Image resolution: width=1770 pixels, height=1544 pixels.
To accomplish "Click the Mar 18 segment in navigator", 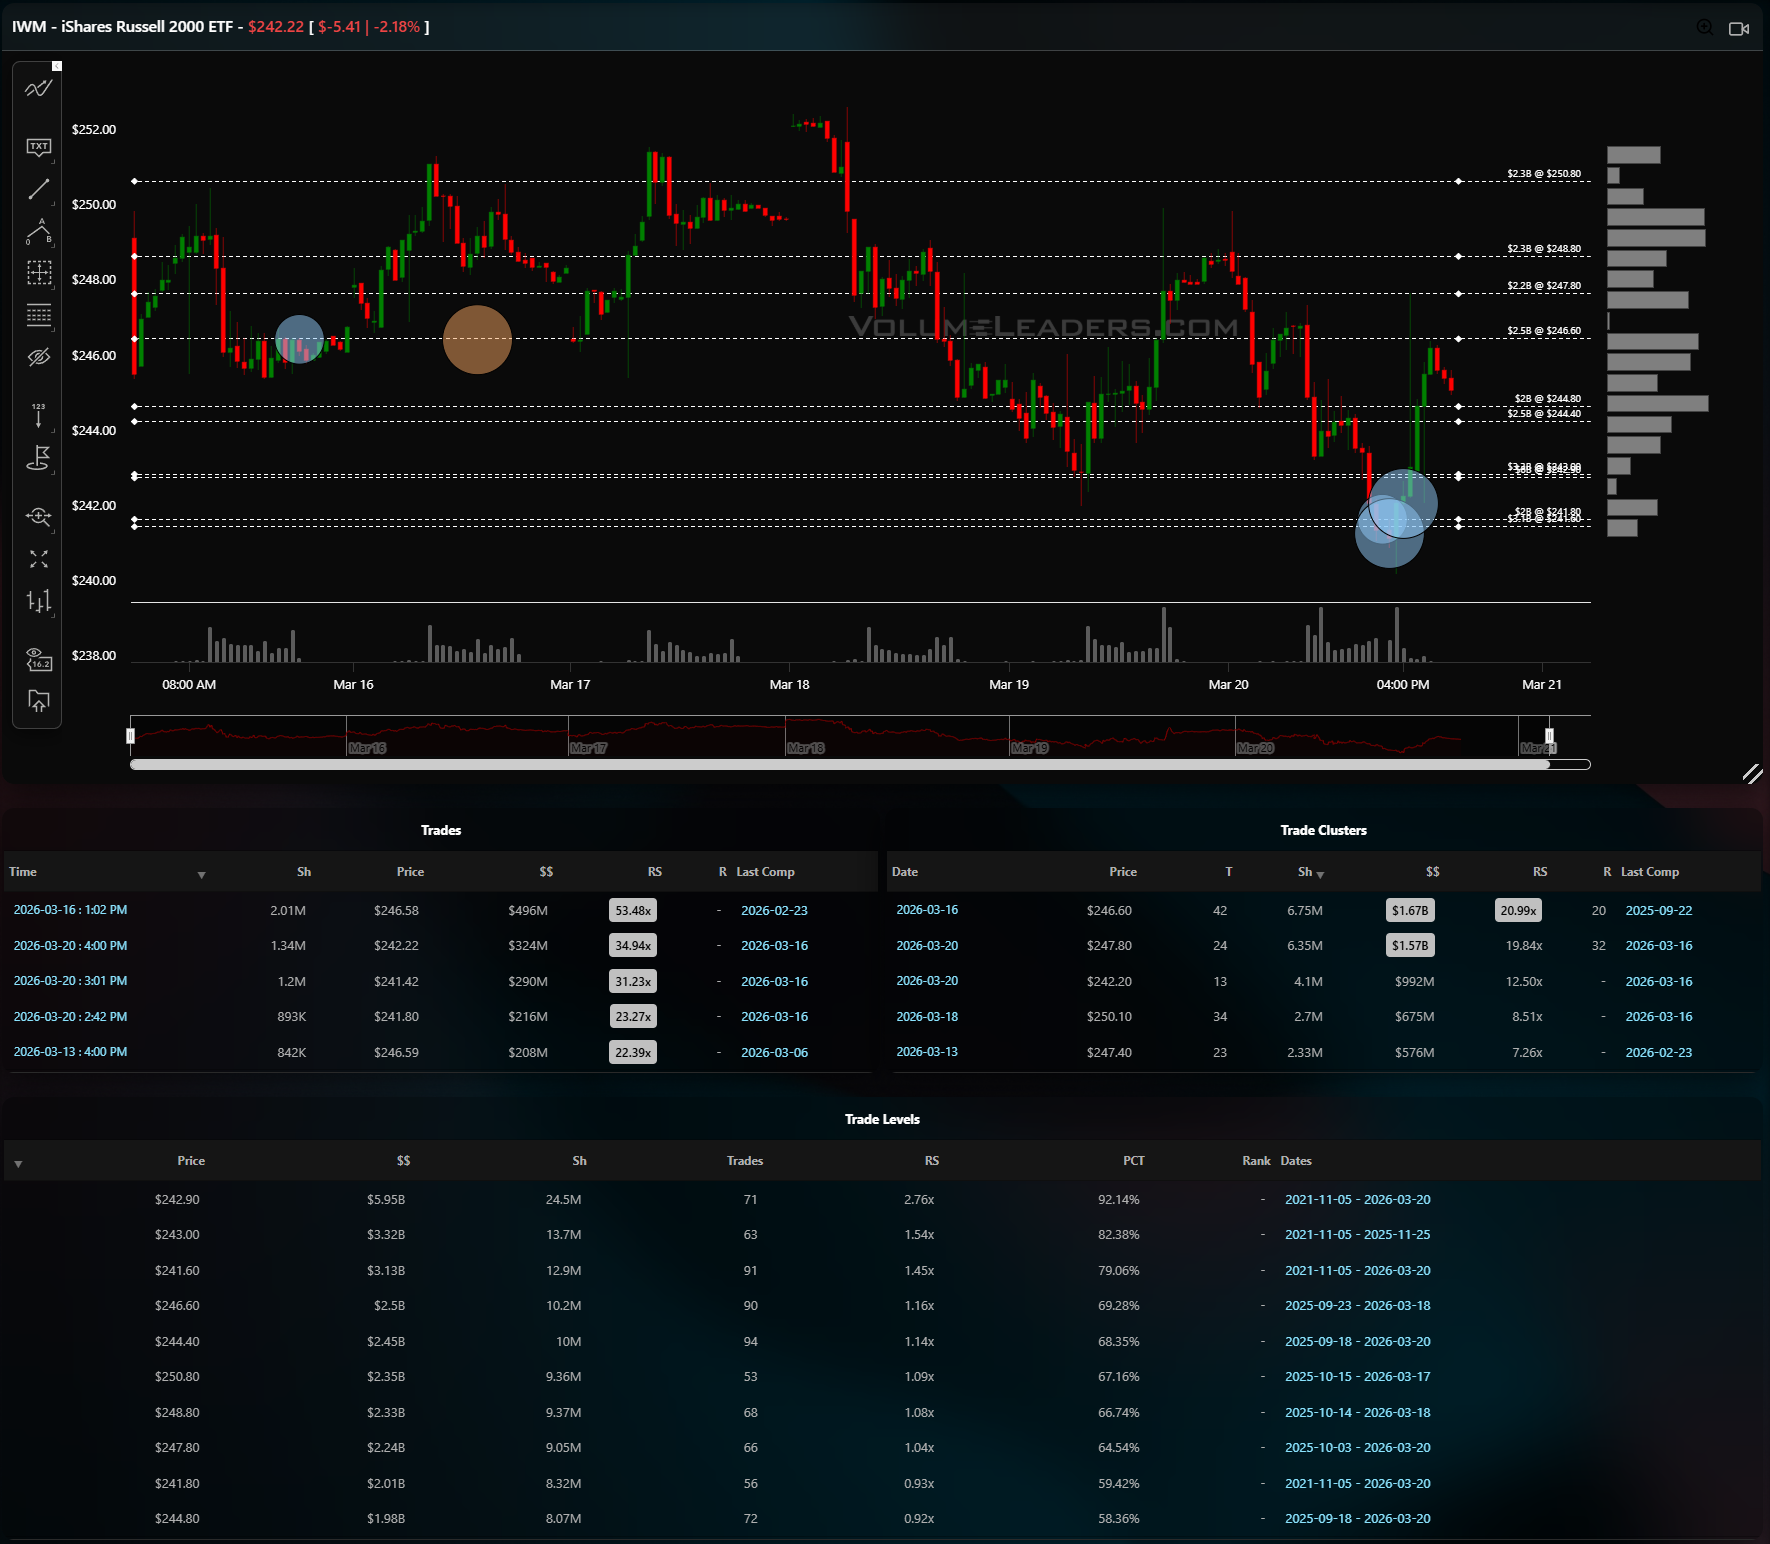I will point(897,736).
